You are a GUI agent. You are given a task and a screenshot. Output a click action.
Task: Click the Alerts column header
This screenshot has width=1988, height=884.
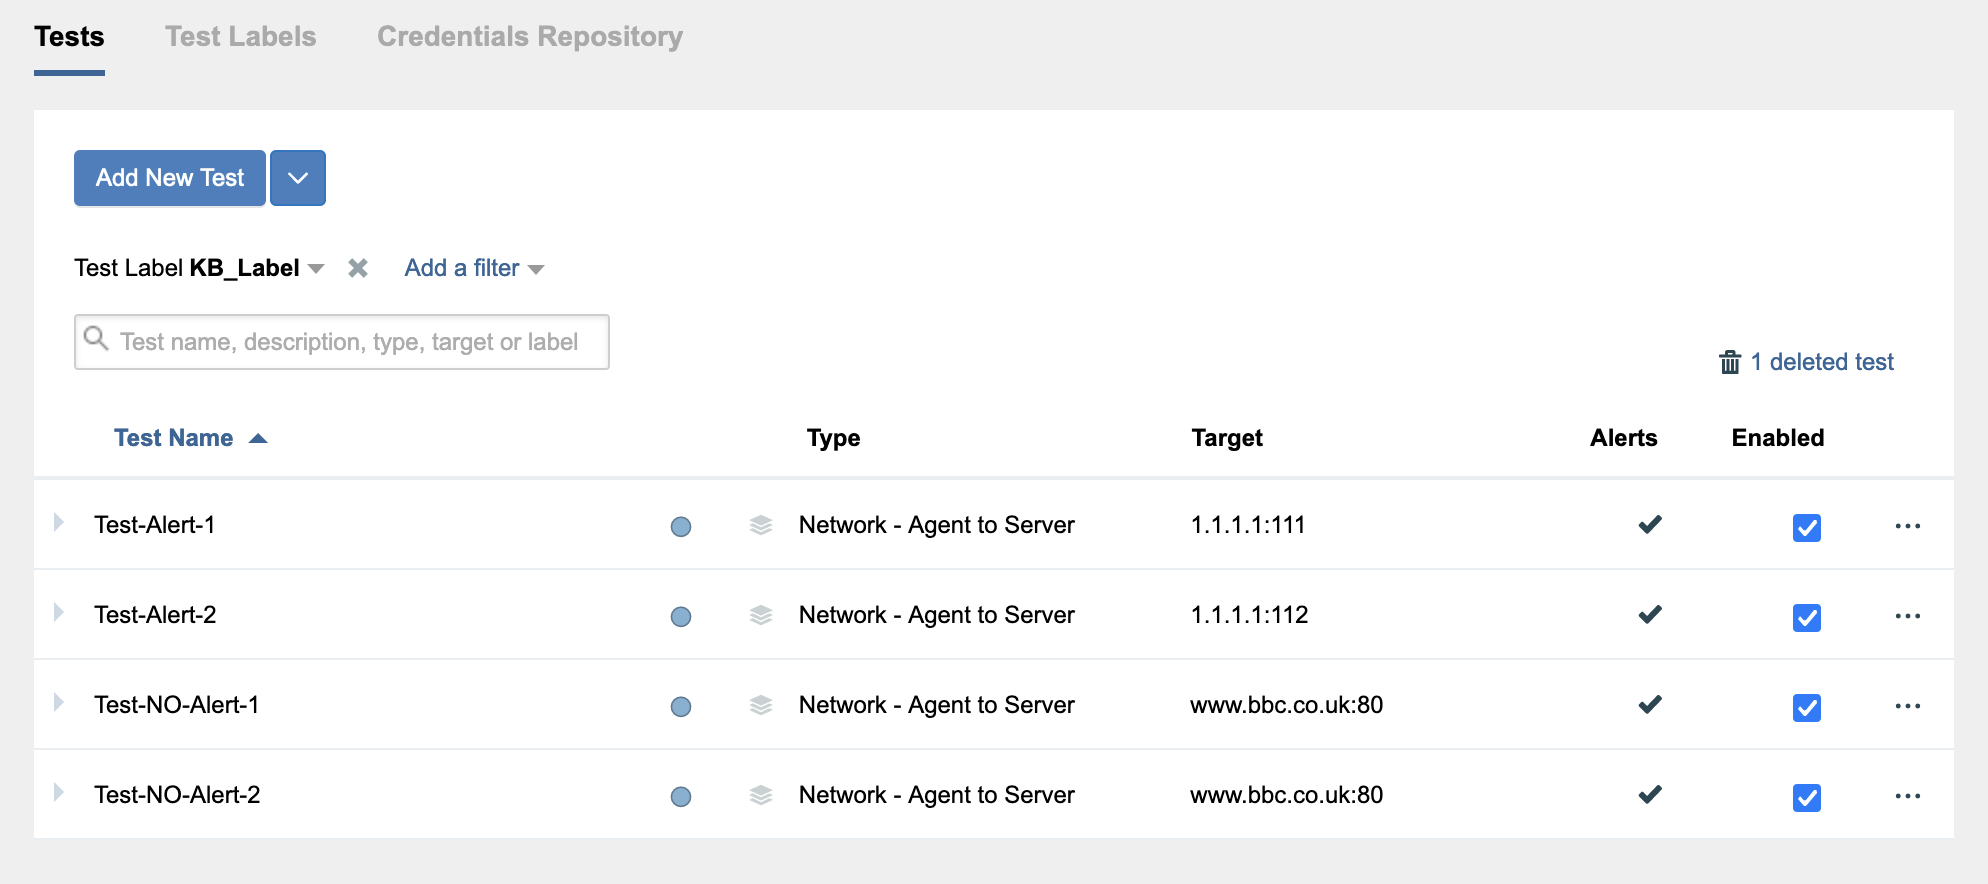[1624, 438]
